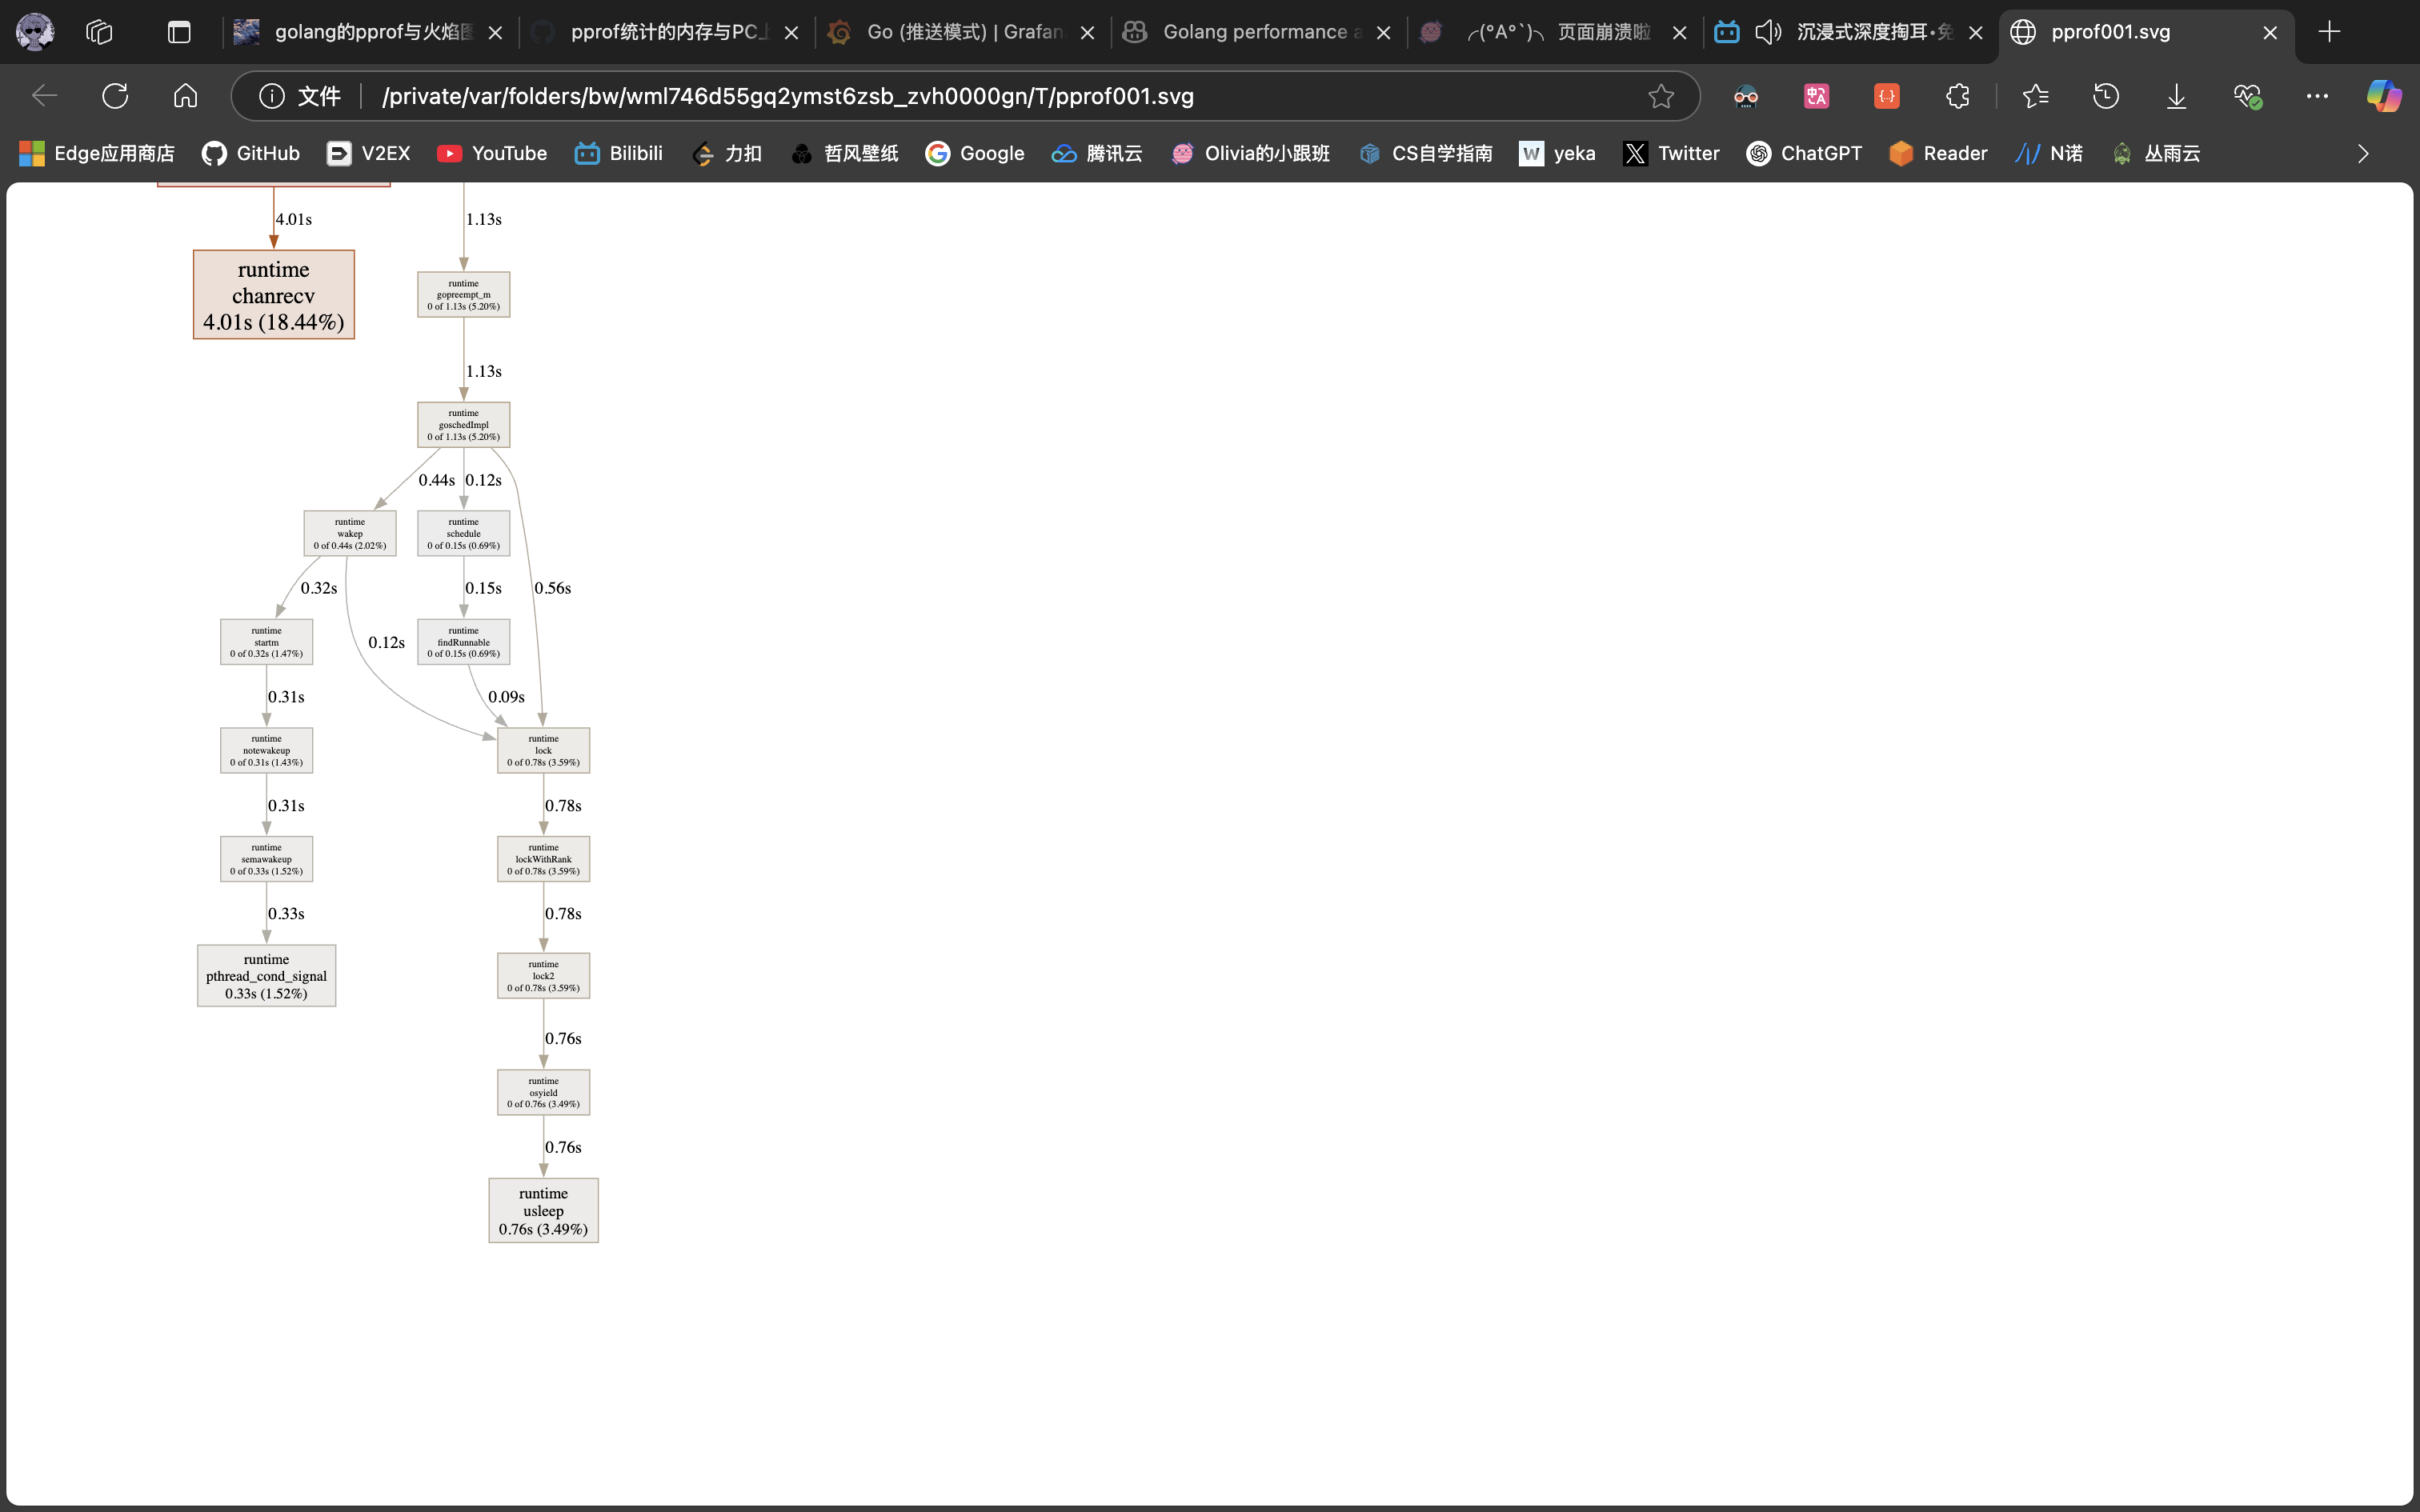
Task: Switch to the Go Grafana tab
Action: tap(960, 32)
